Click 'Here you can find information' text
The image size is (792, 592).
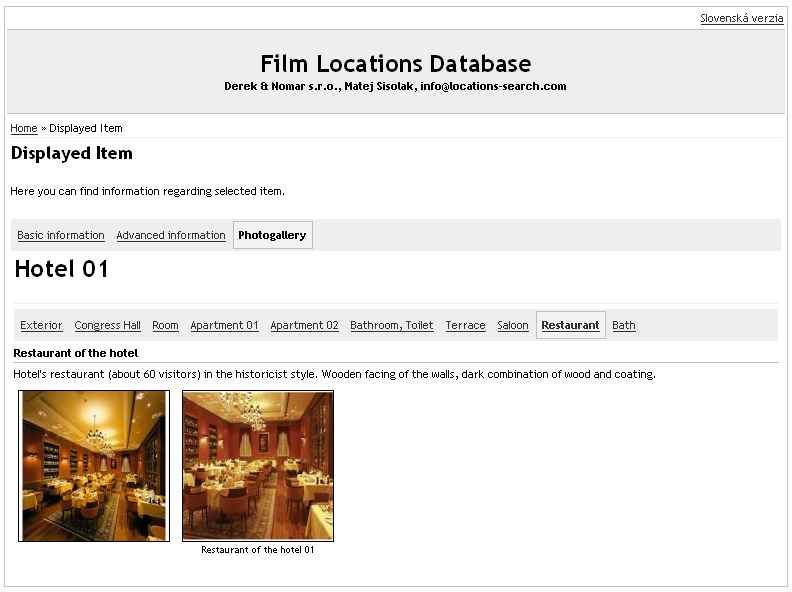pyautogui.click(x=147, y=191)
